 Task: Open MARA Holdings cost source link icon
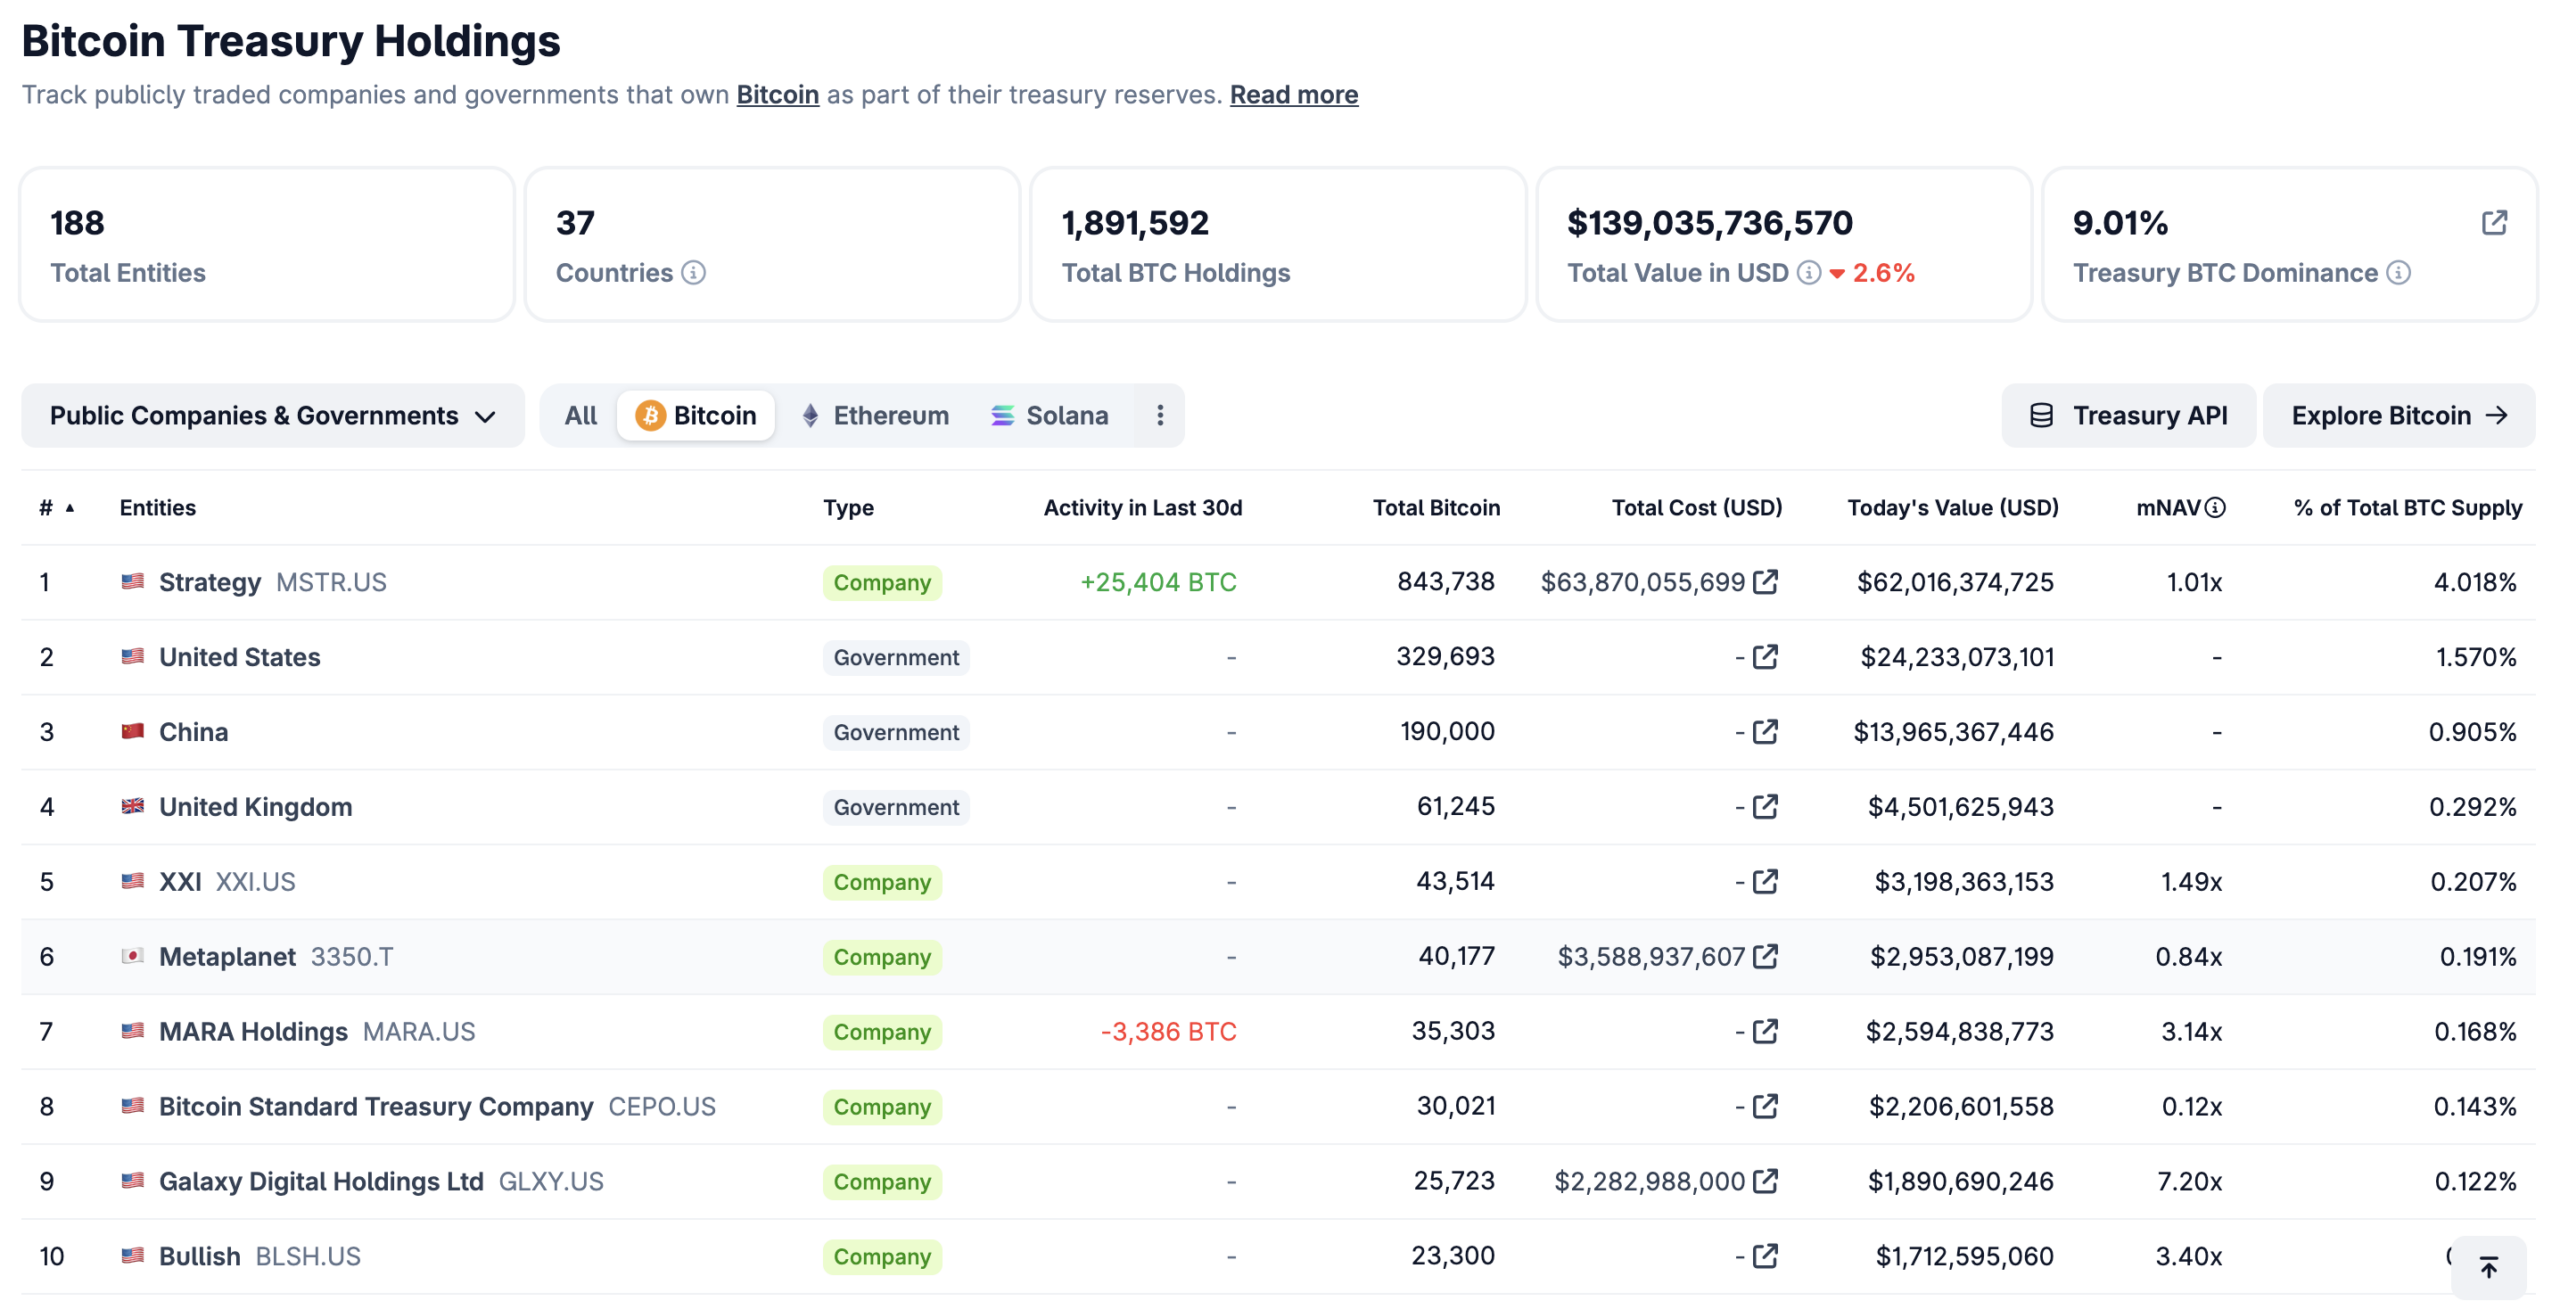click(1765, 1030)
